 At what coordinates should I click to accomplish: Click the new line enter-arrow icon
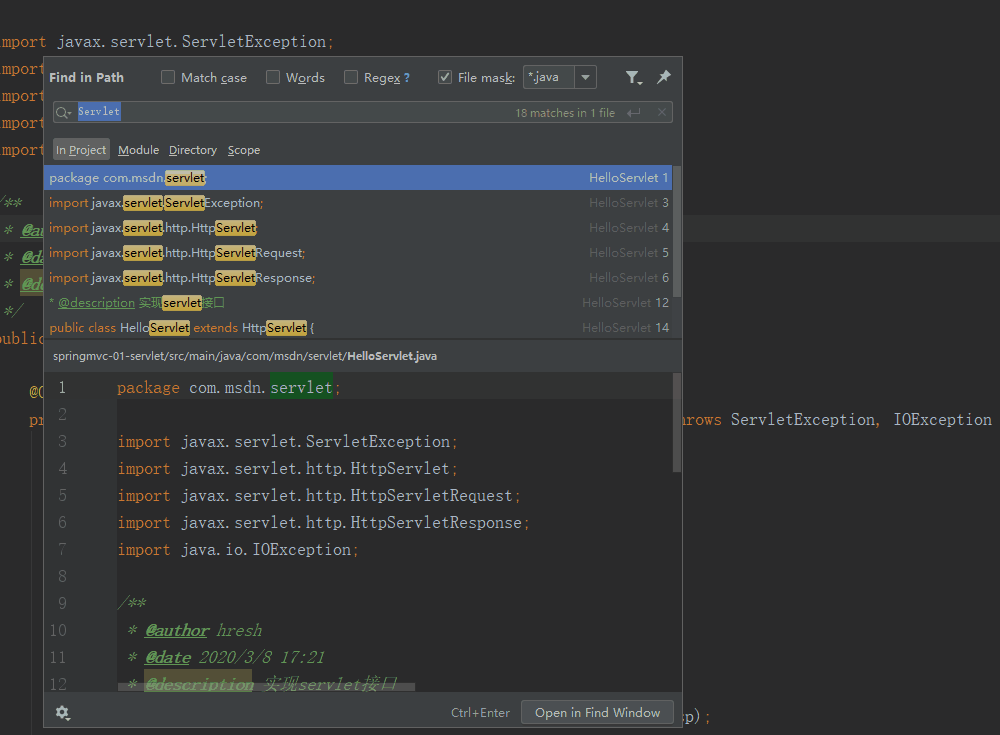coord(634,113)
